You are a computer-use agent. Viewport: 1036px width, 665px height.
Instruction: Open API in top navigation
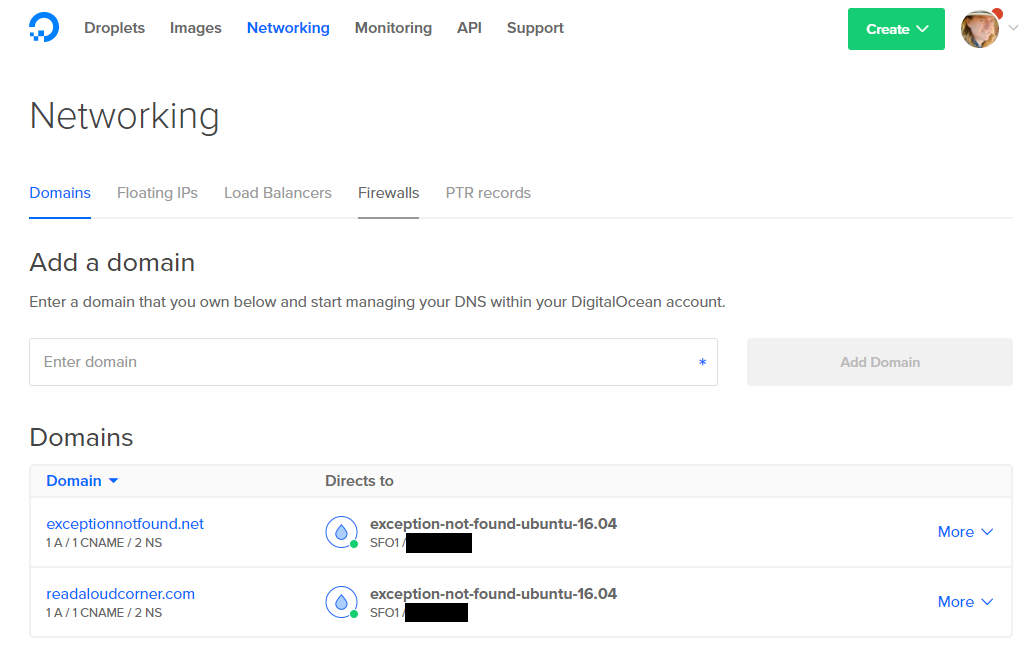pos(469,28)
